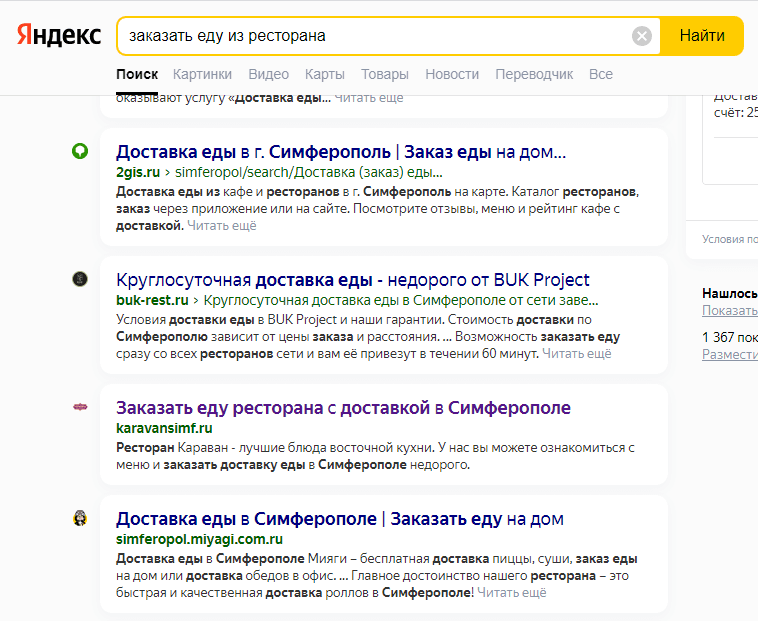758x621 pixels.
Task: Open the 2GIS Симферополь food delivery result
Action: 341,152
